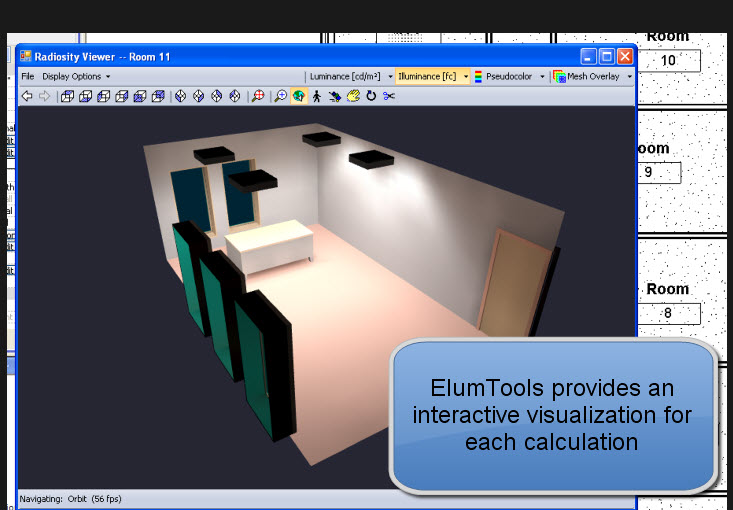Image resolution: width=733 pixels, height=510 pixels.
Task: Click the Radiosity Viewer title bar icon
Action: 26,57
